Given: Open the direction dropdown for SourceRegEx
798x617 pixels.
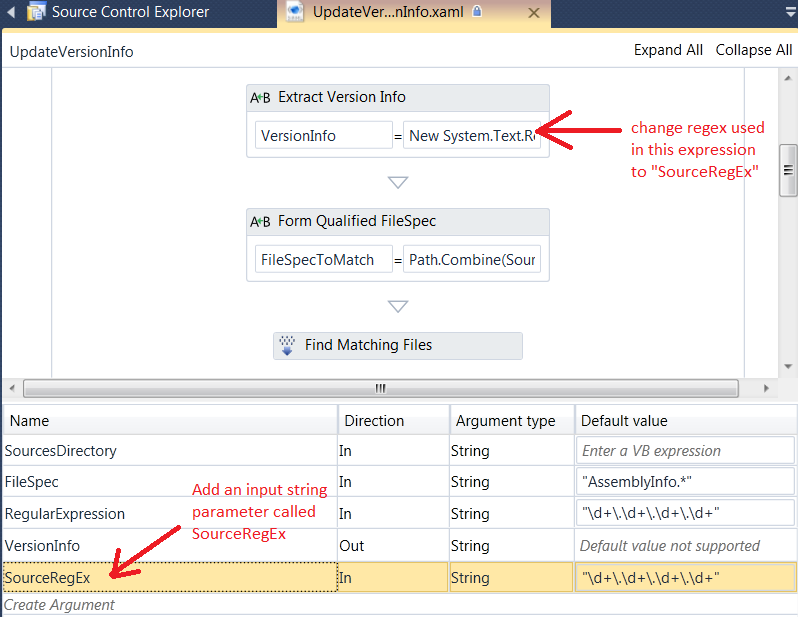Looking at the screenshot, I should click(393, 577).
